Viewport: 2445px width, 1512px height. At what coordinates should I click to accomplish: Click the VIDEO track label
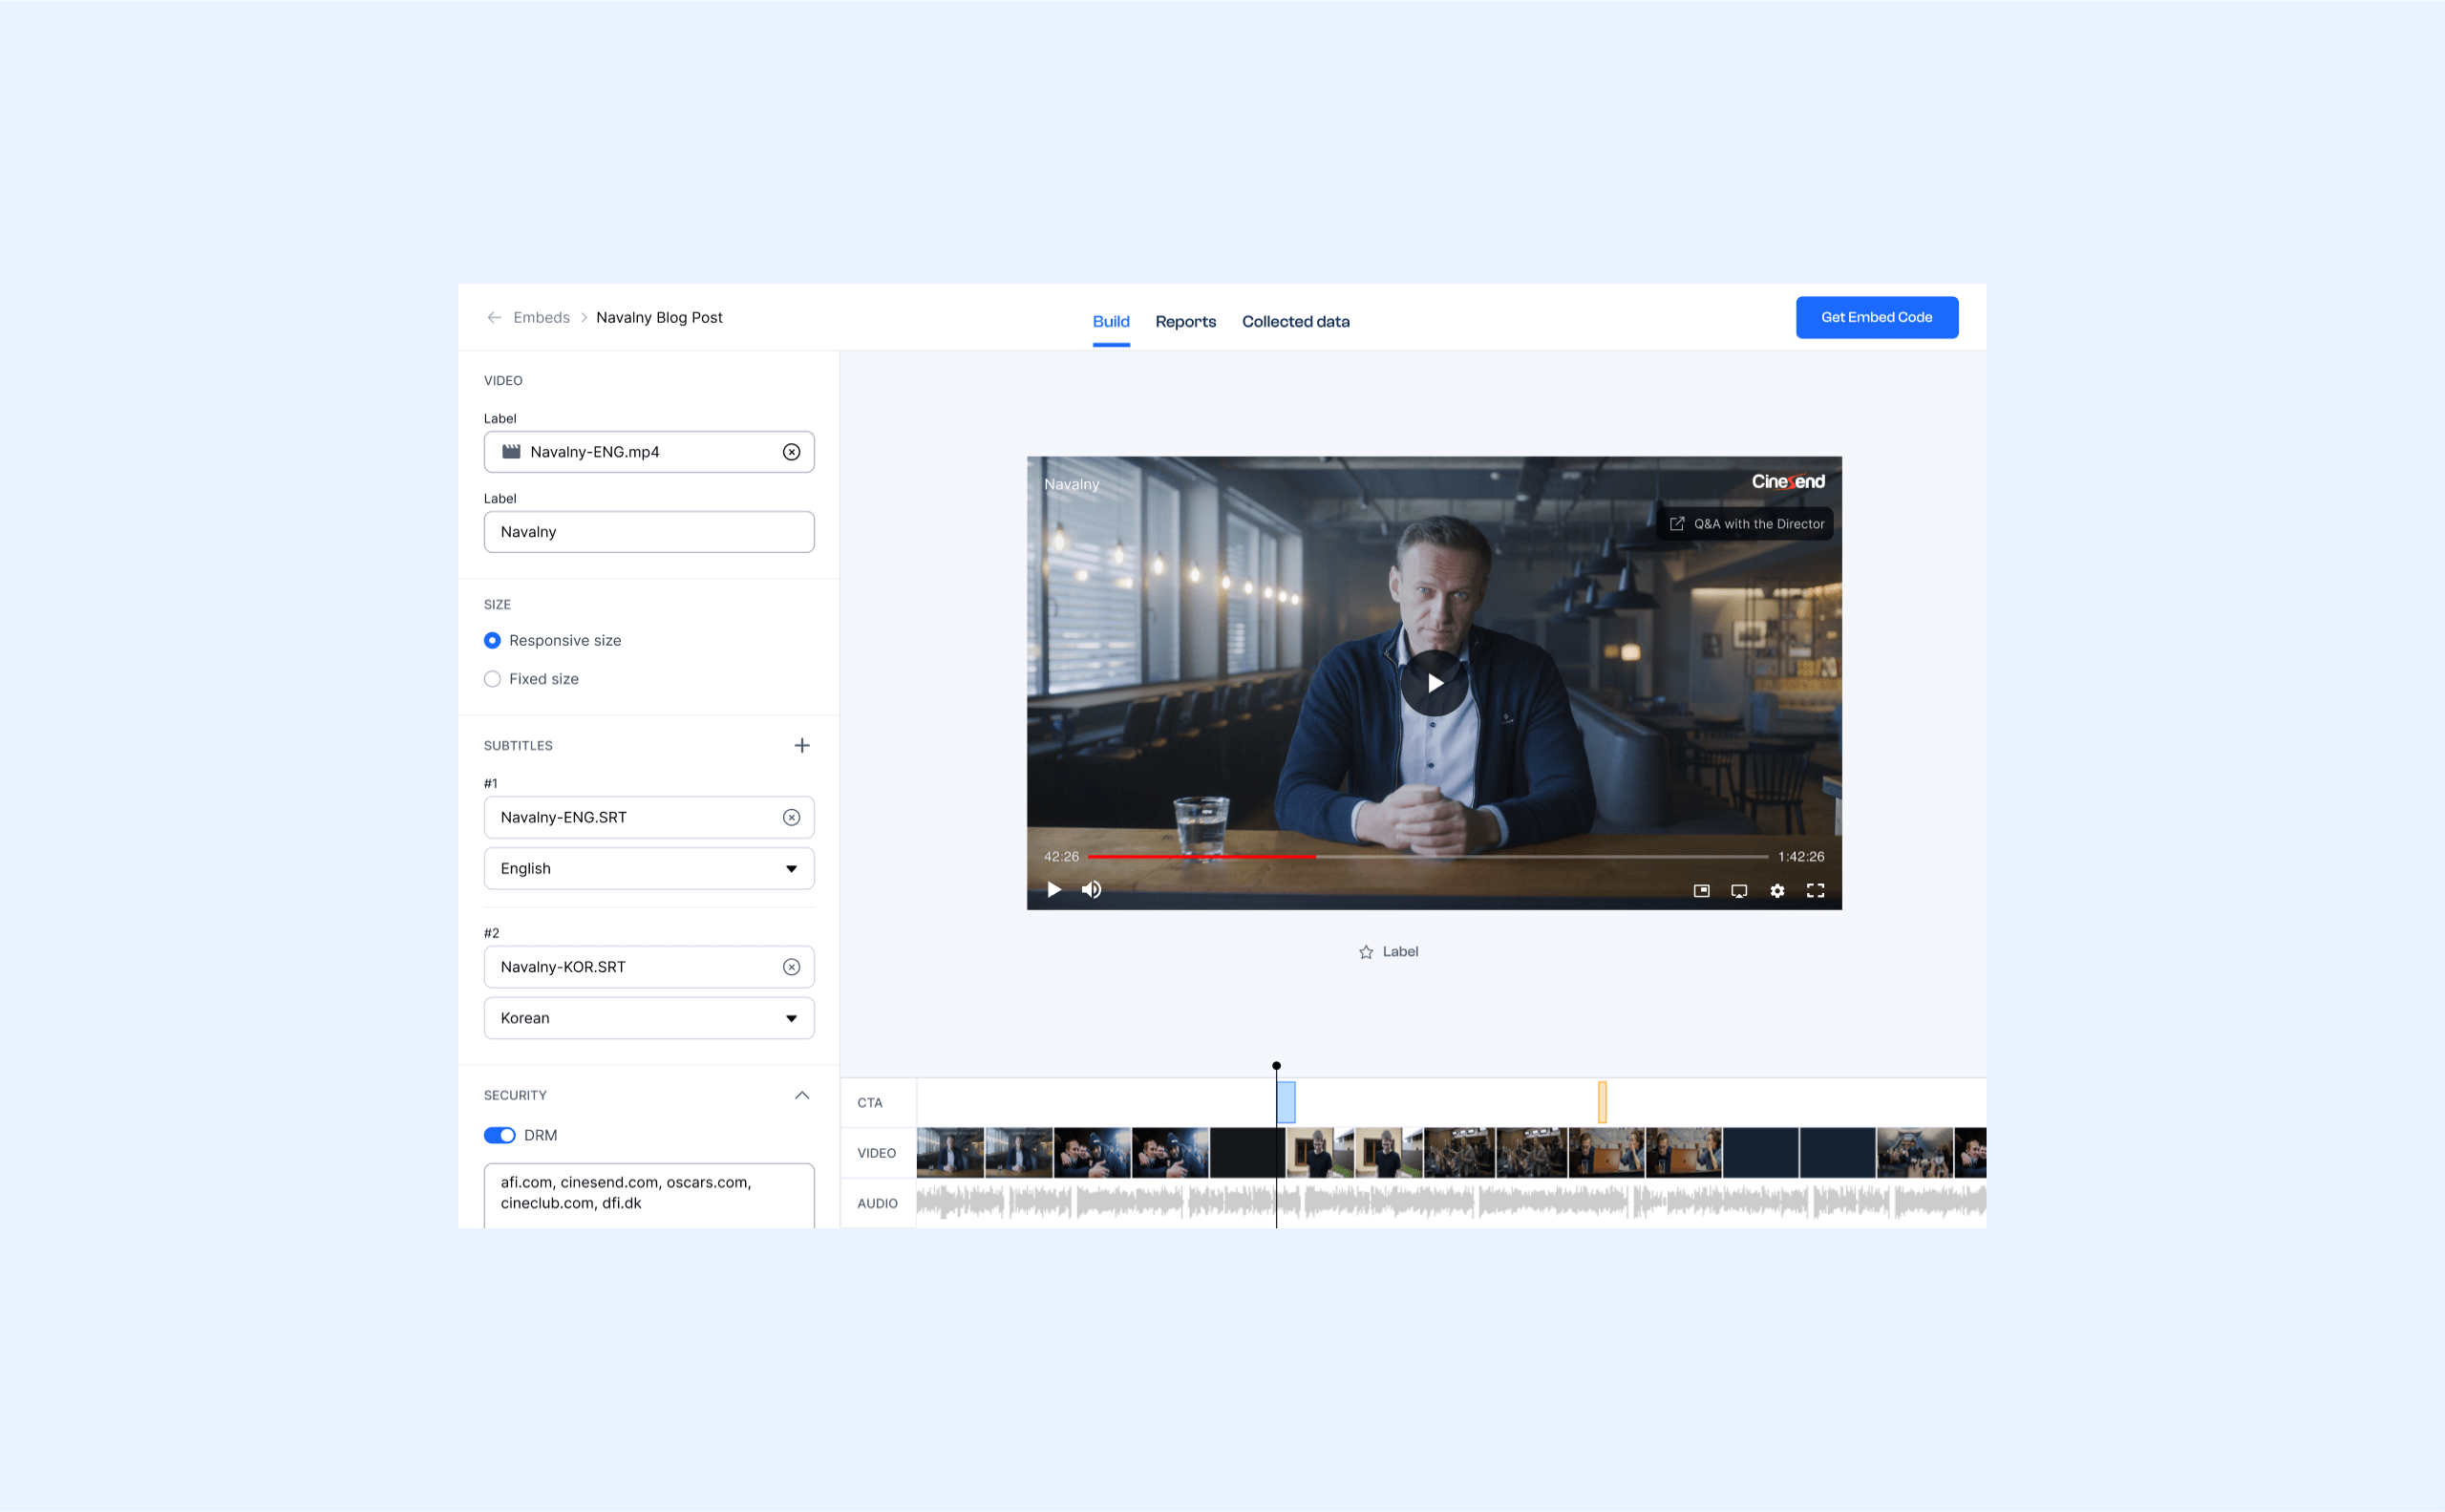coord(876,1153)
